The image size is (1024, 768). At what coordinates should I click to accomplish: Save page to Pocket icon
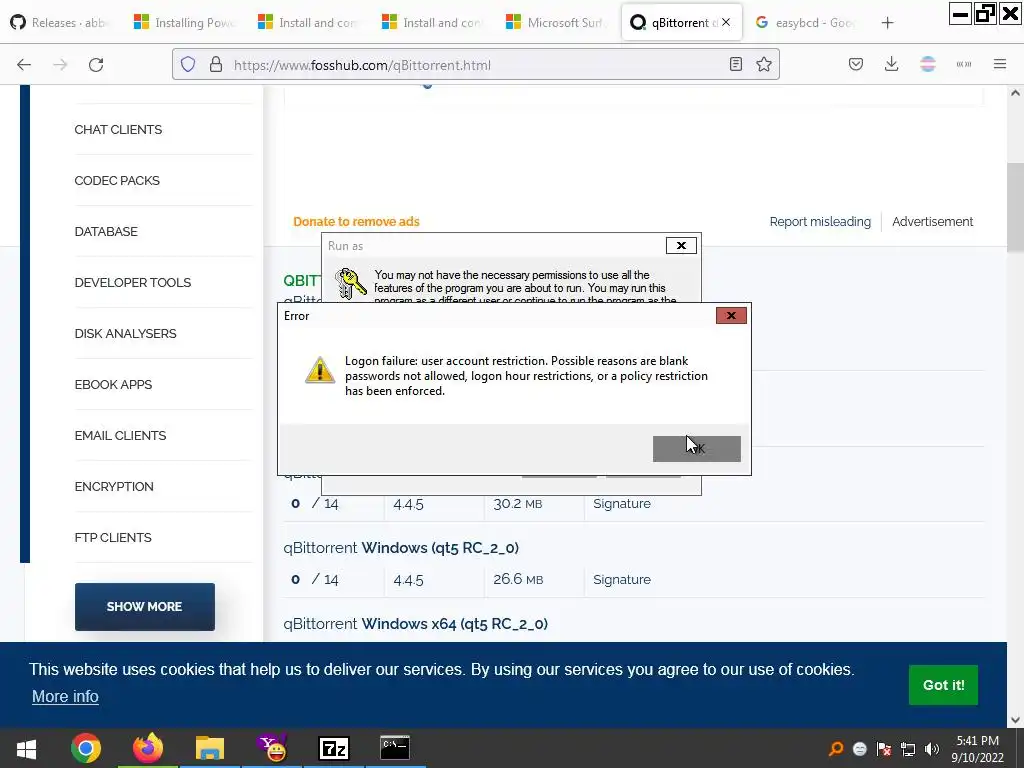(x=856, y=64)
